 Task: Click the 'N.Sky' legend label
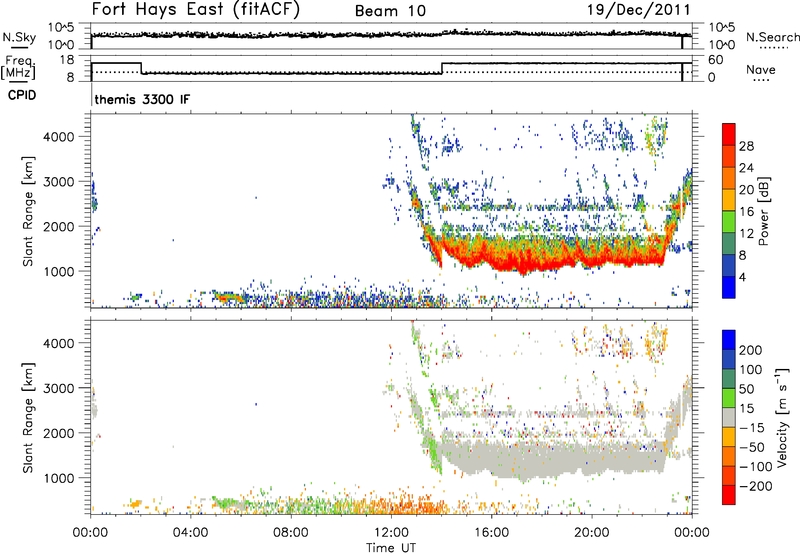tap(19, 37)
